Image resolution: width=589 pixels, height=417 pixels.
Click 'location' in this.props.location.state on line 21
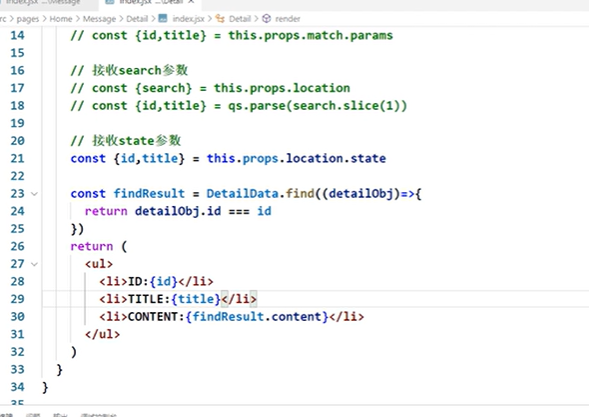click(314, 158)
